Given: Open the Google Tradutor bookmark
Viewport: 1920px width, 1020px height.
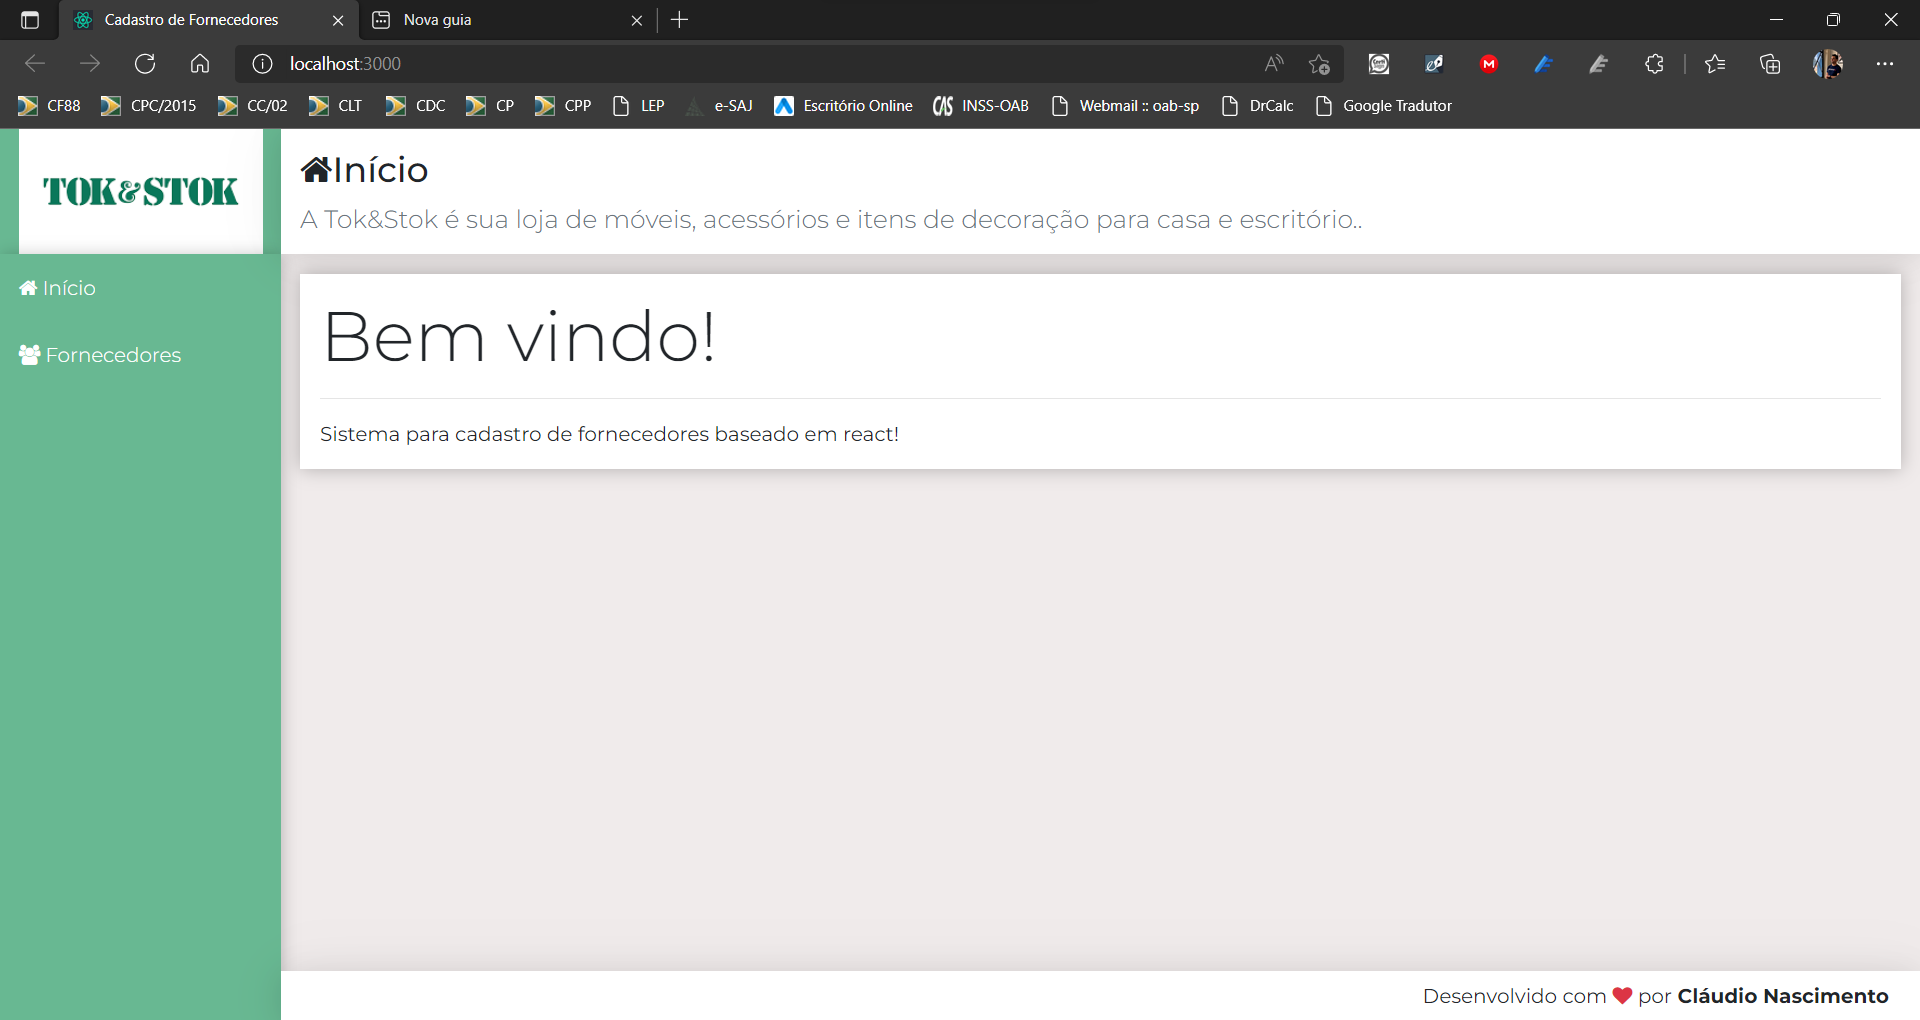Looking at the screenshot, I should point(1396,105).
